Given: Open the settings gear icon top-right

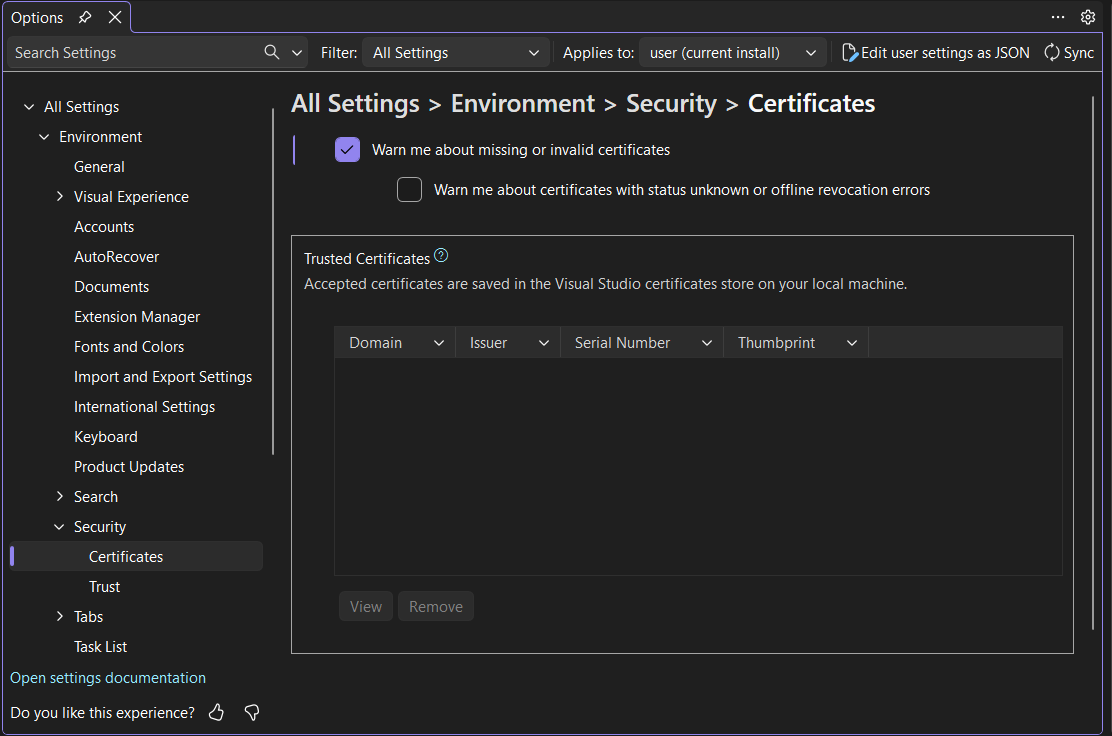Looking at the screenshot, I should coord(1088,17).
